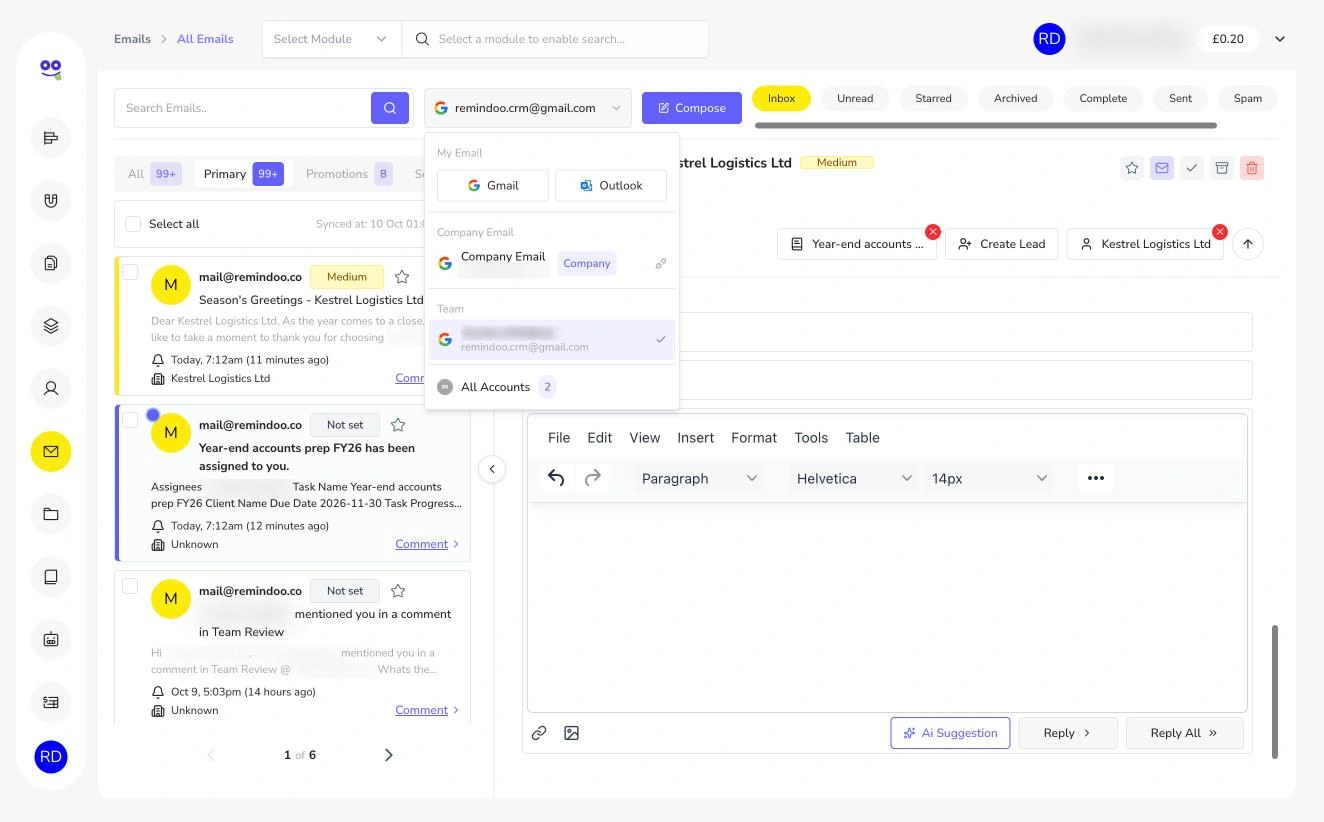Connect a Gmail account
Image resolution: width=1324 pixels, height=822 pixels.
pyautogui.click(x=493, y=185)
